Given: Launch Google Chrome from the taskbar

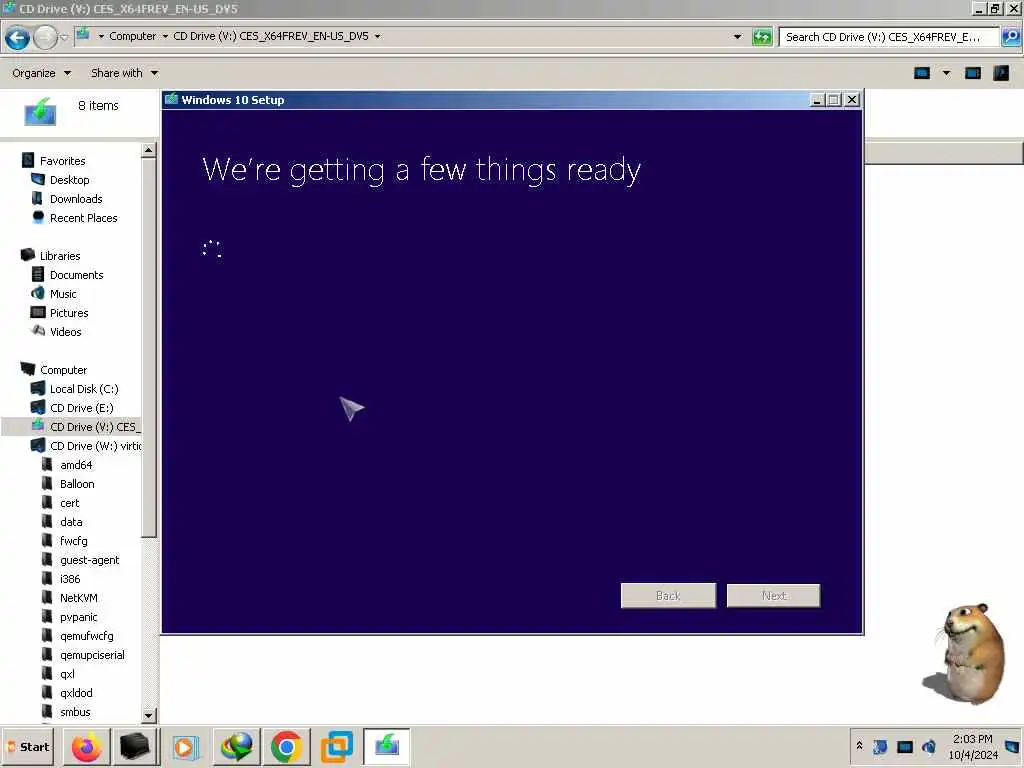Looking at the screenshot, I should pos(286,746).
